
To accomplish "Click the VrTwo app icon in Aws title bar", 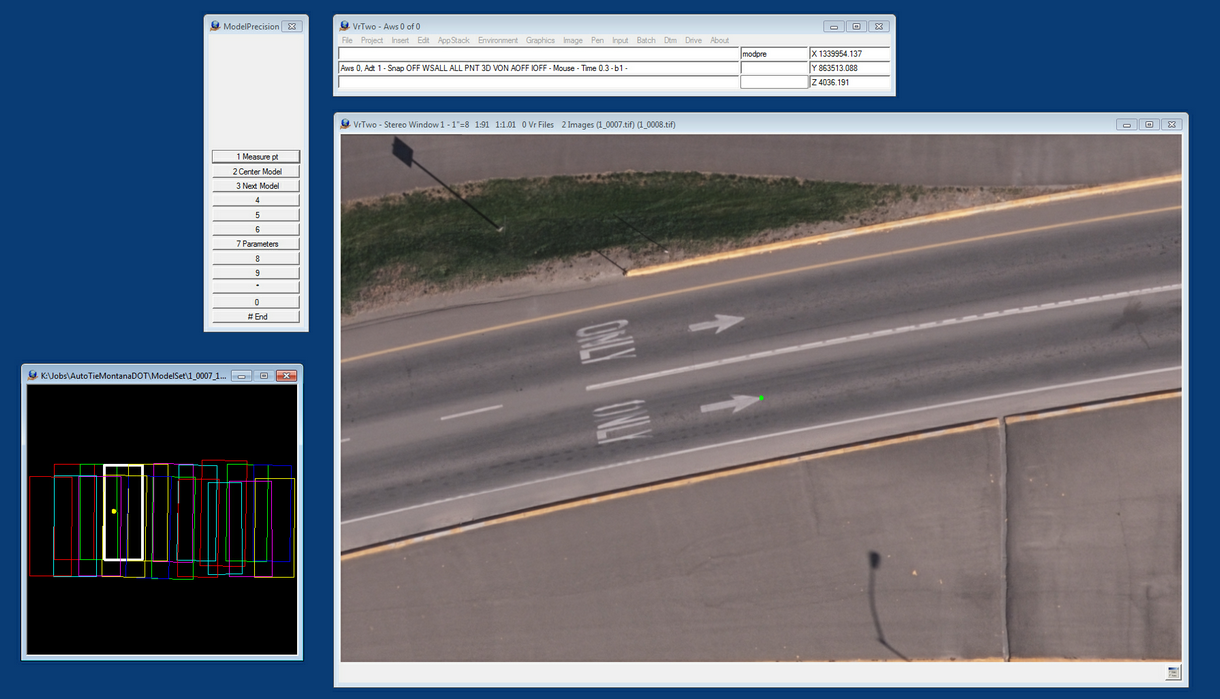I will pos(344,26).
